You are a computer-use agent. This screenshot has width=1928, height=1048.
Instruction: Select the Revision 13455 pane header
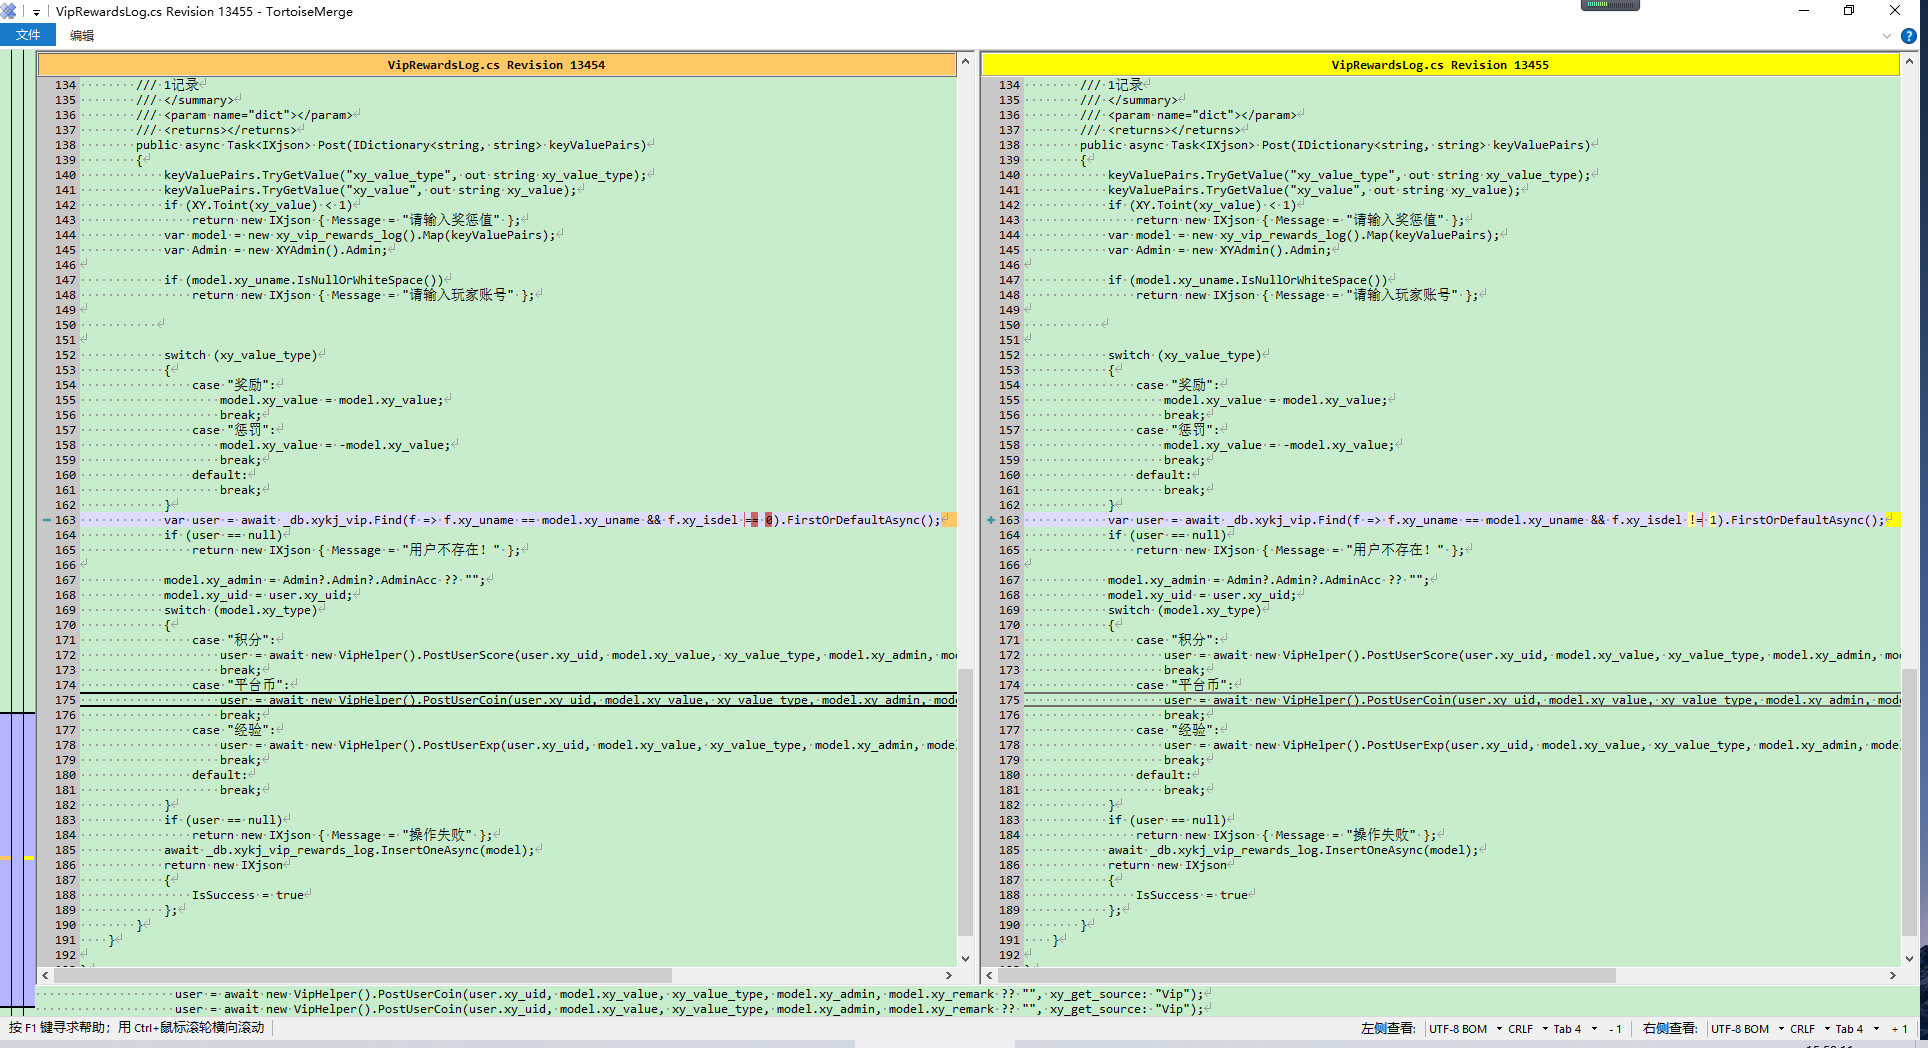[x=1439, y=65]
